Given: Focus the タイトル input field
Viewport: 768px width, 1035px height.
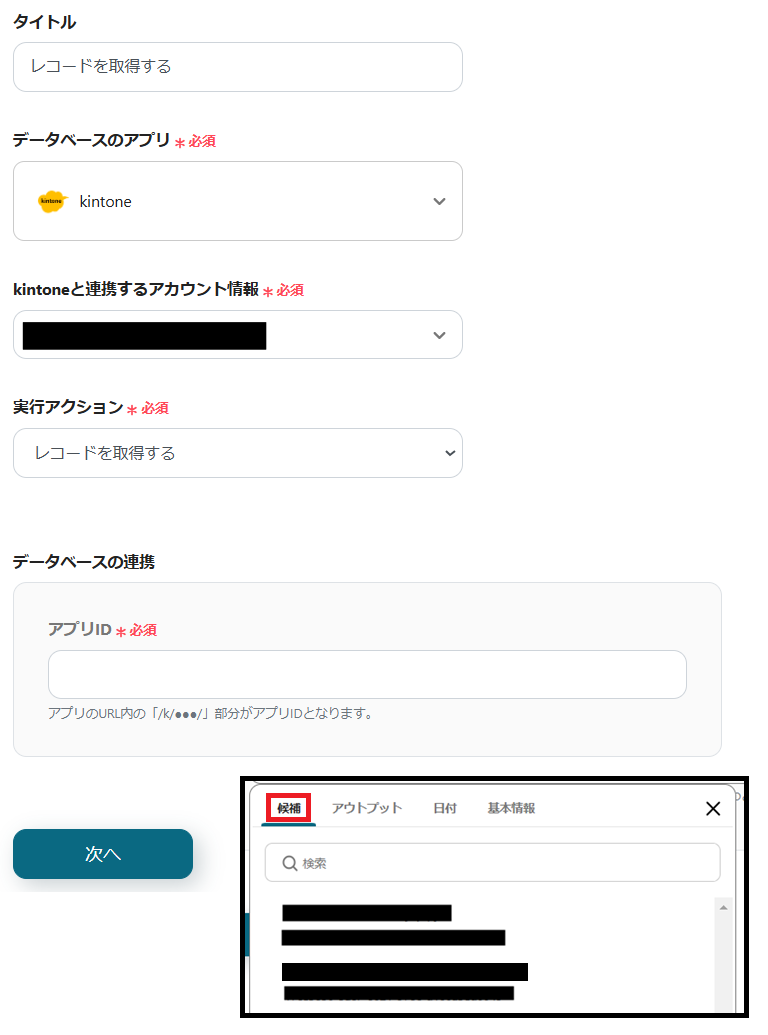Looking at the screenshot, I should pos(238,67).
